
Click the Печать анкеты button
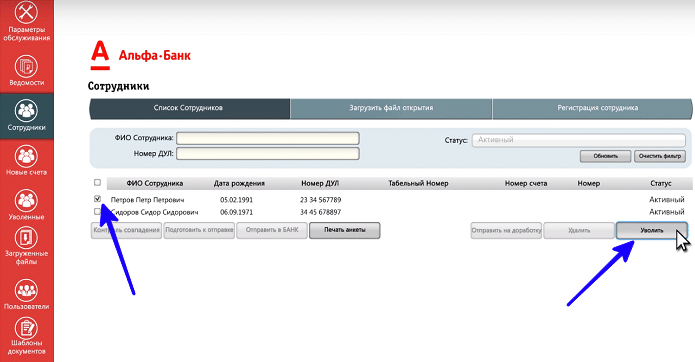pos(344,230)
